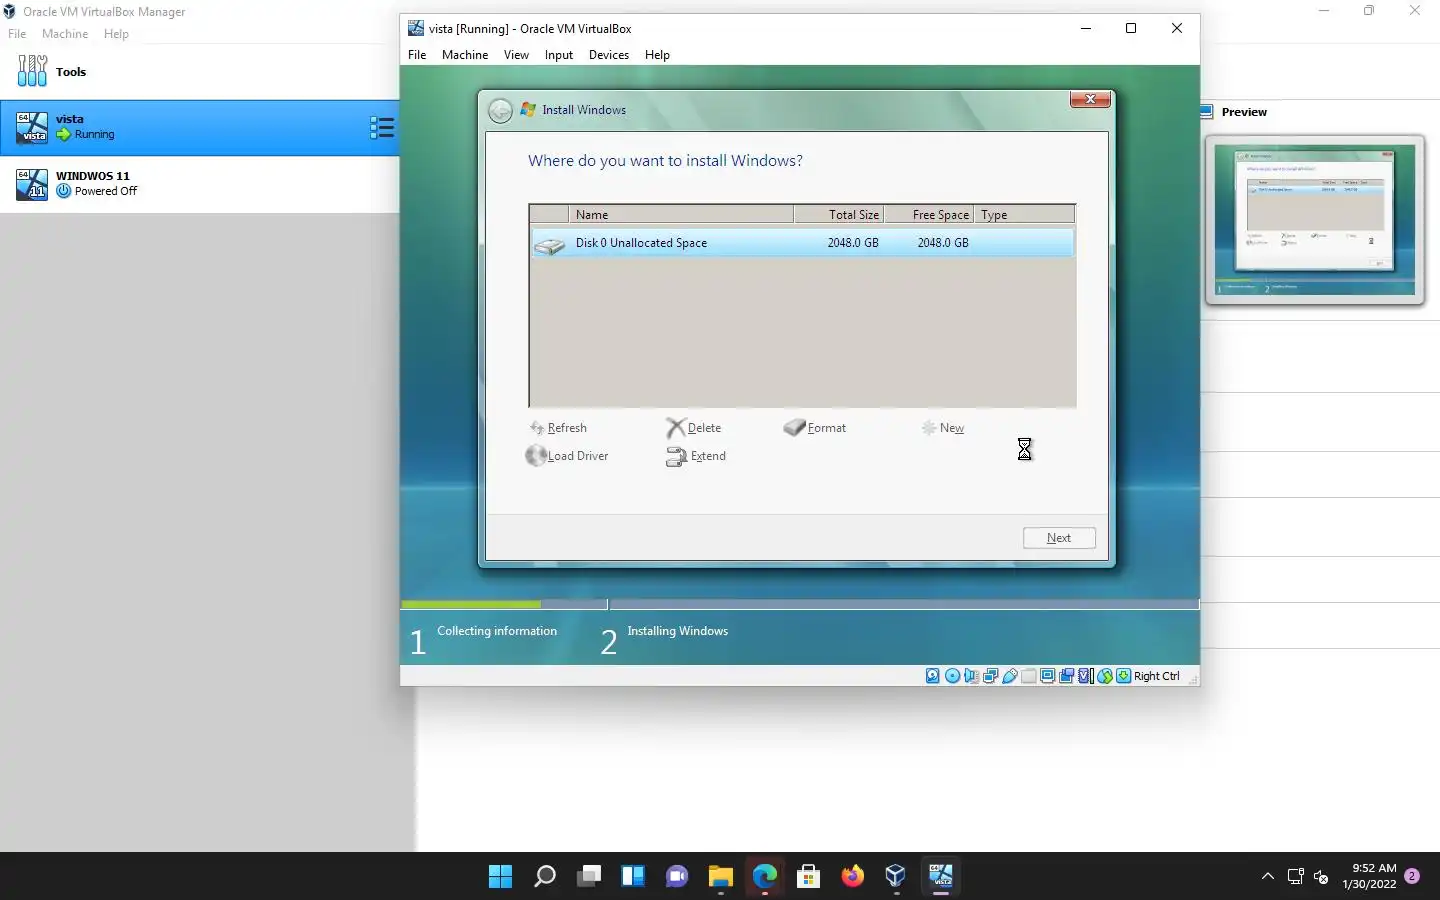Open the vista VM list menu icon
The width and height of the screenshot is (1440, 900).
click(x=382, y=127)
